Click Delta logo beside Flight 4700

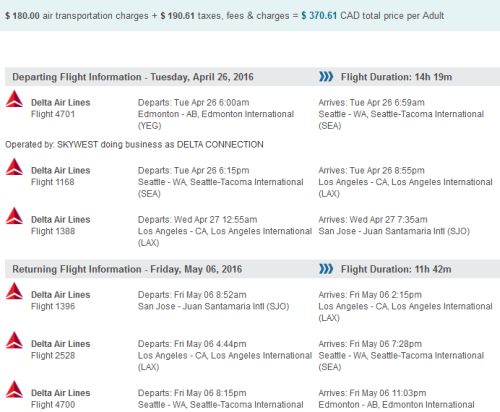coord(14,389)
